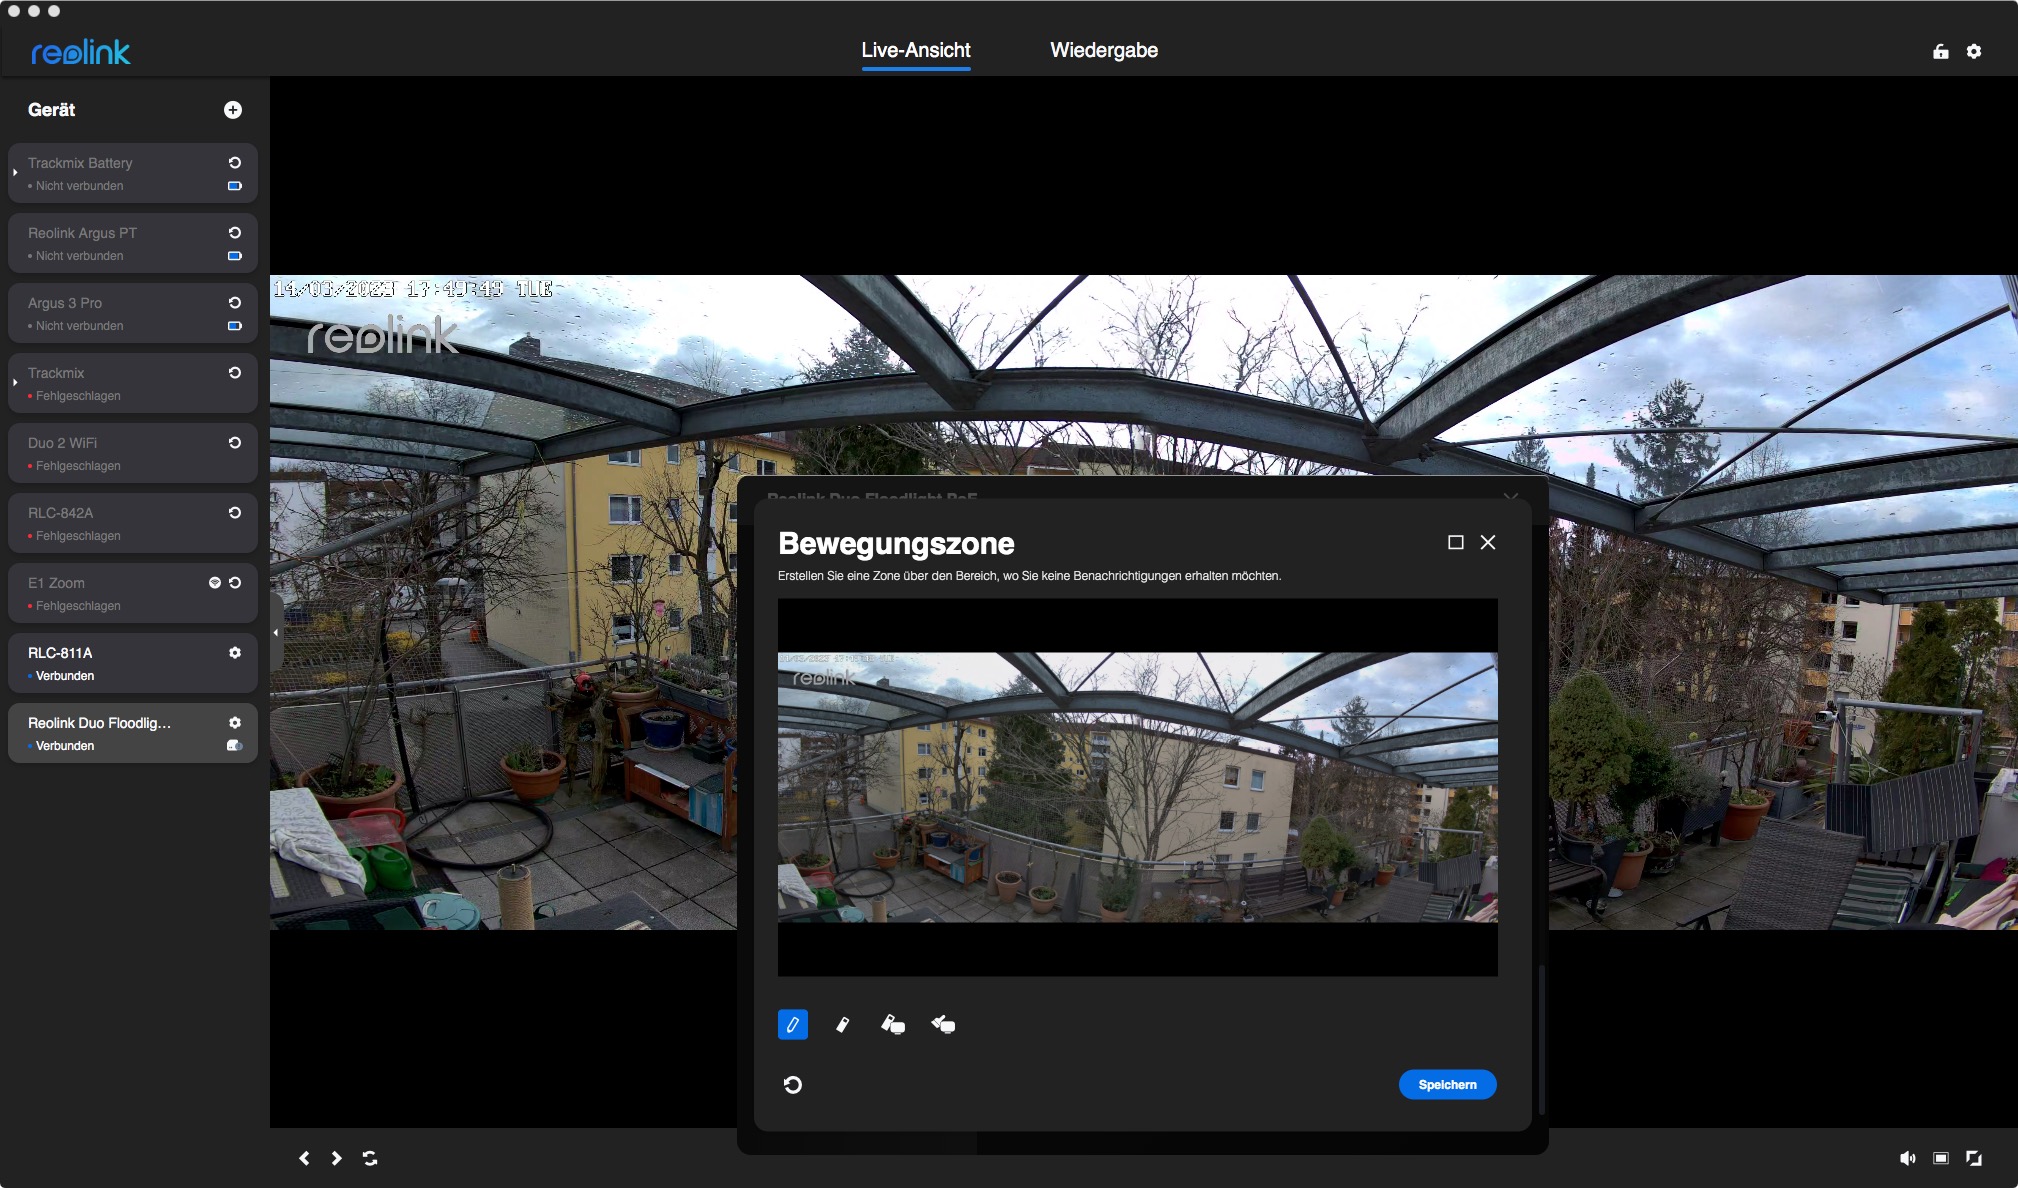Open RLC-811A settings gear
Viewport: 2018px width, 1188px height.
click(235, 653)
